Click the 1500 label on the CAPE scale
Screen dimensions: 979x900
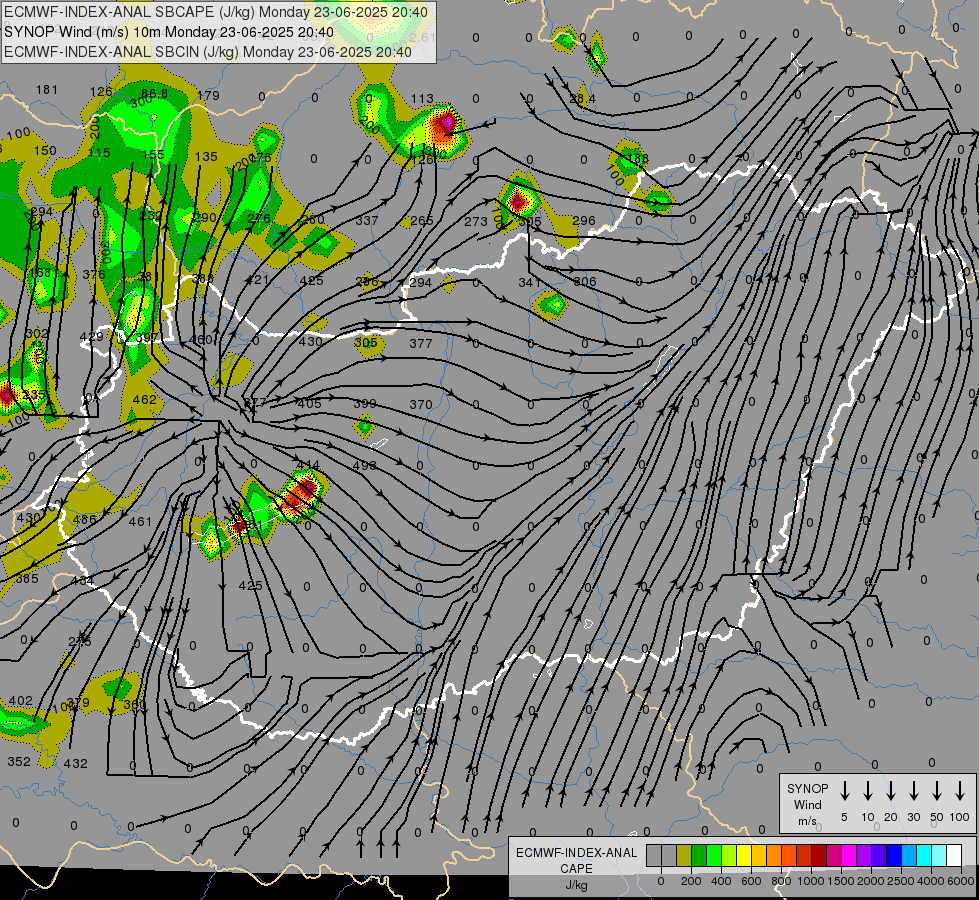pos(840,881)
